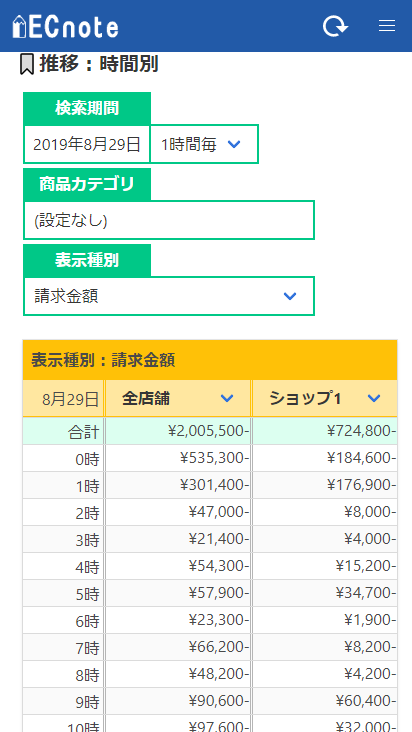Click the 商品カテゴリ (設定なし) field
412x732 pixels.
pos(169,220)
